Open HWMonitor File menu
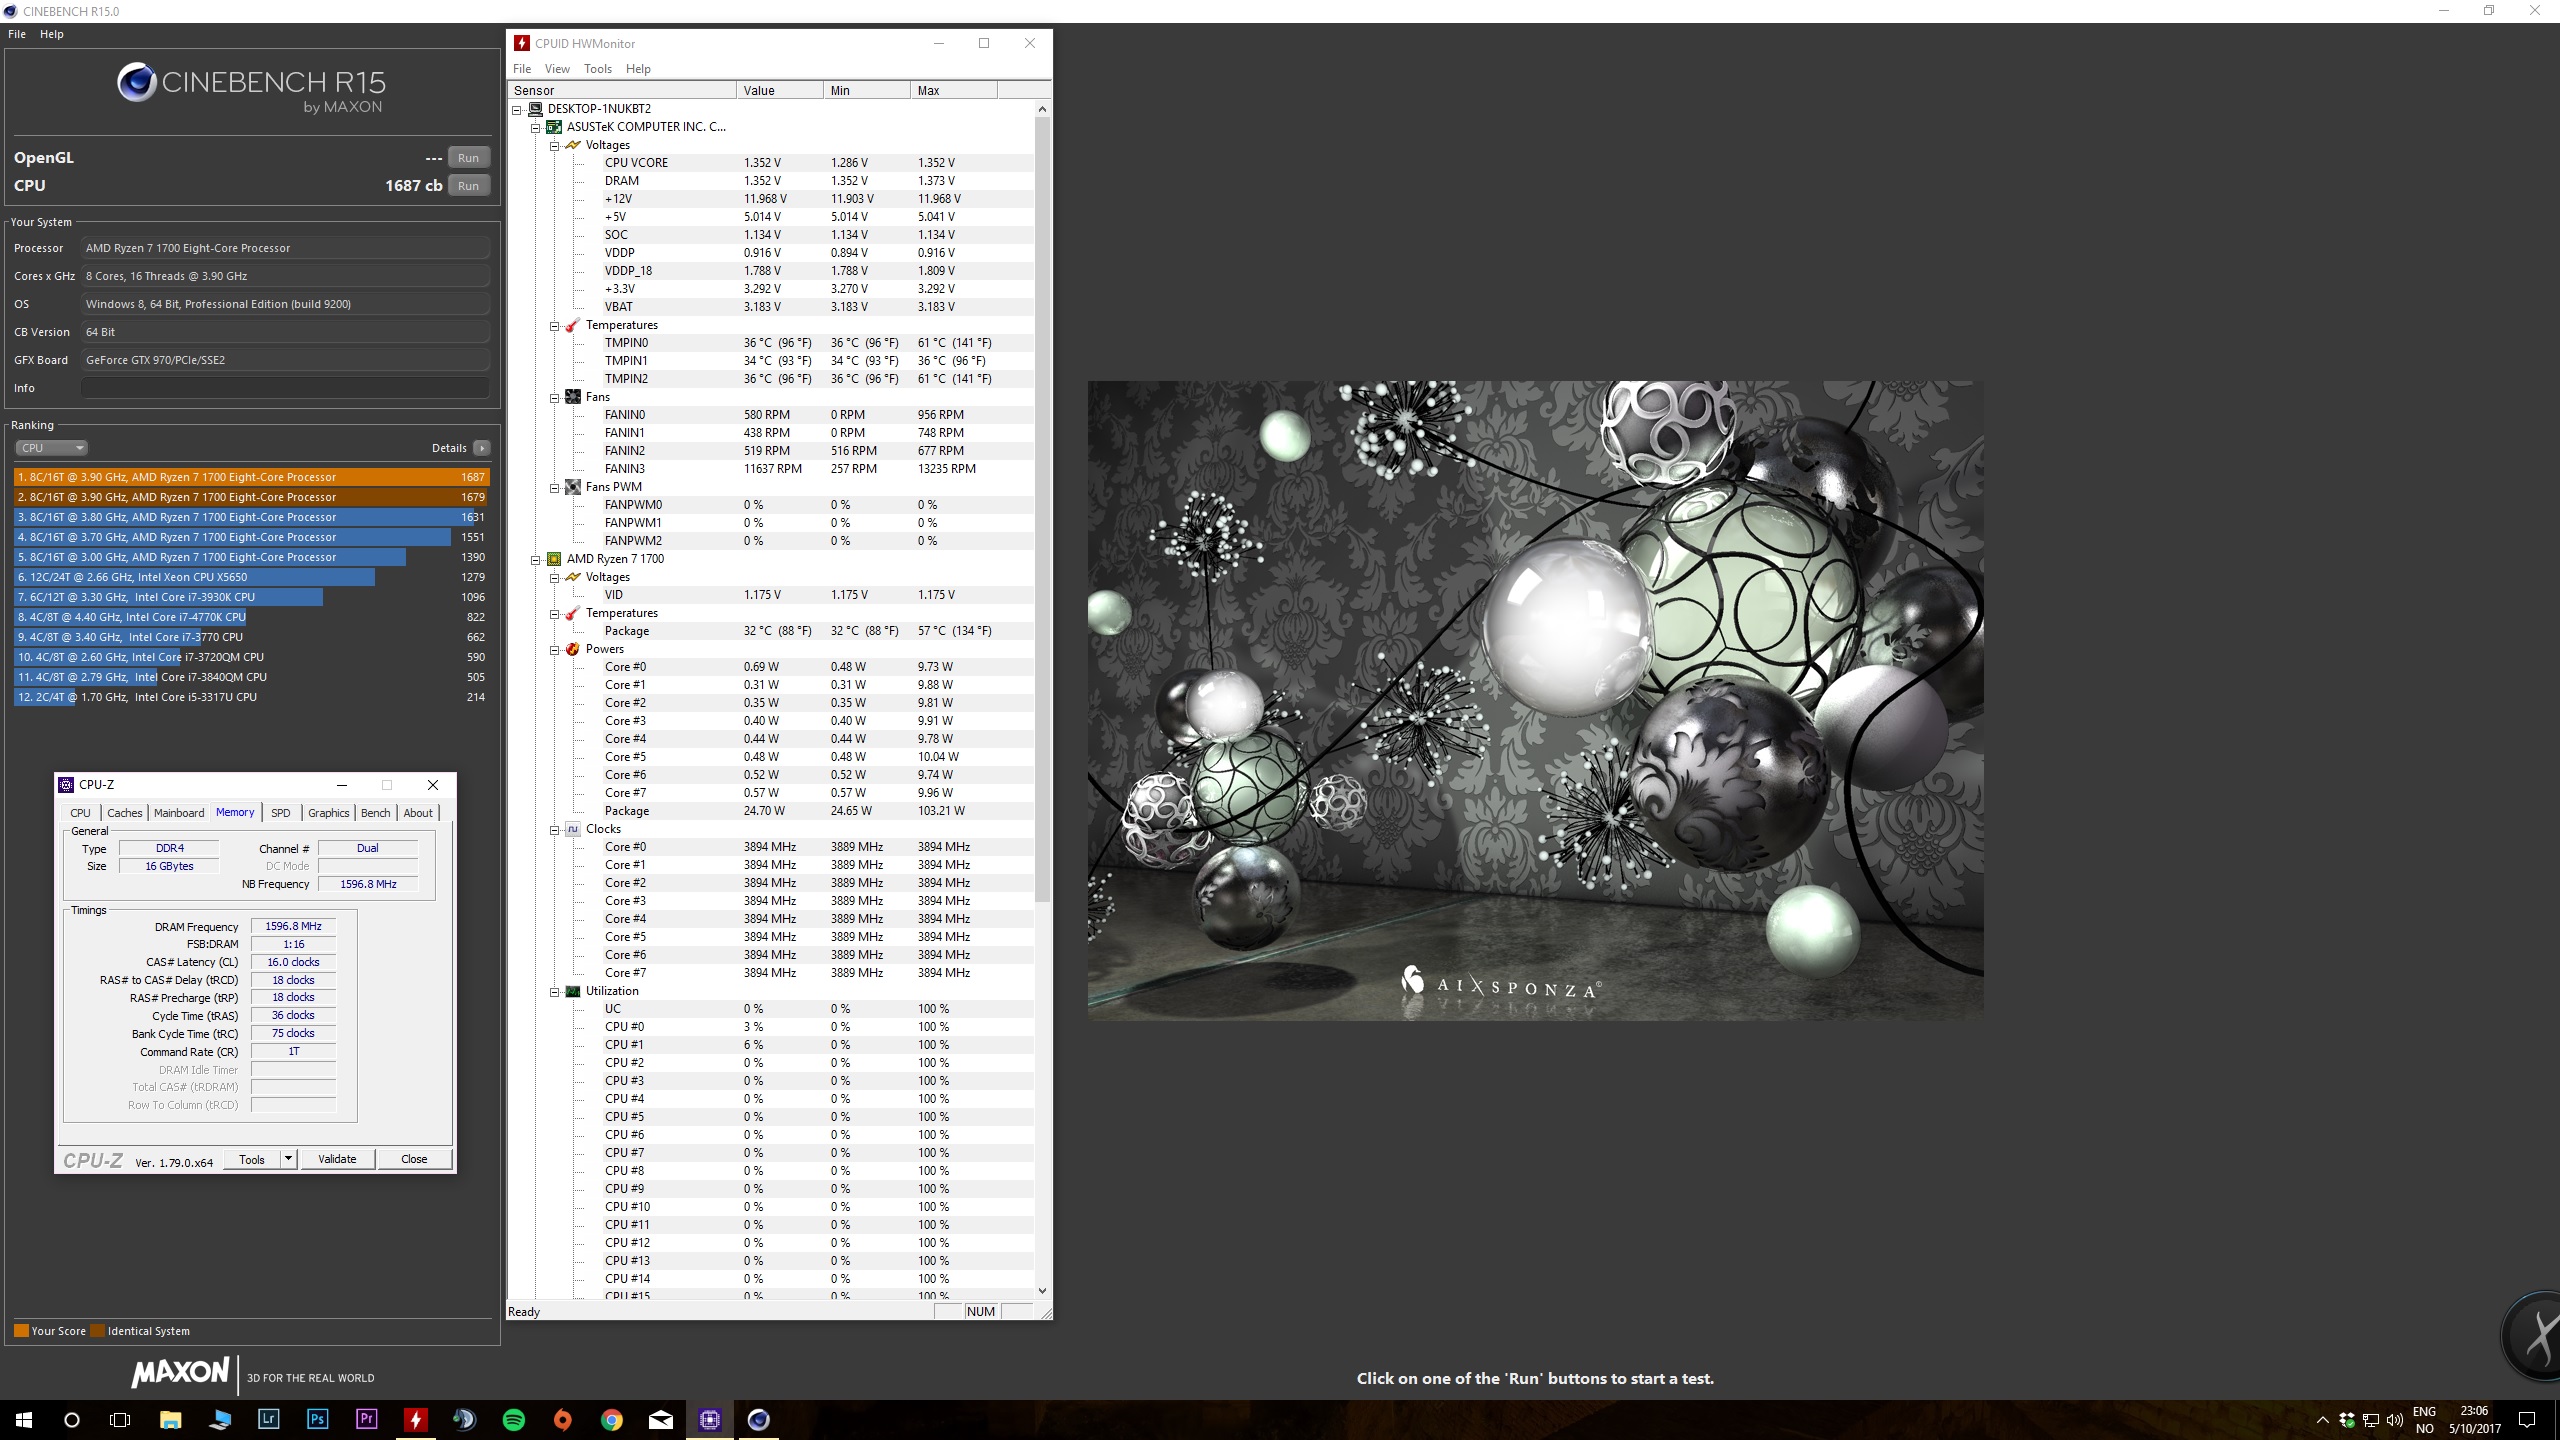2560x1440 pixels. pos(522,69)
